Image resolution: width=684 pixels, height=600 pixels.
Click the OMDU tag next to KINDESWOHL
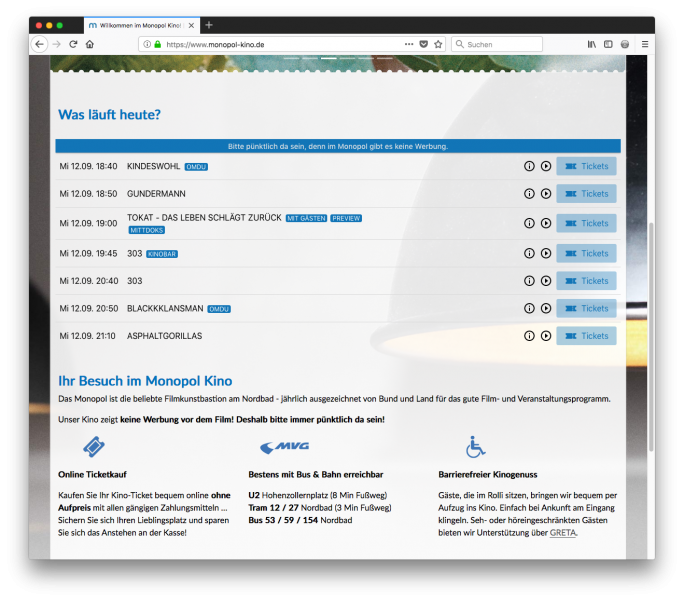click(196, 167)
